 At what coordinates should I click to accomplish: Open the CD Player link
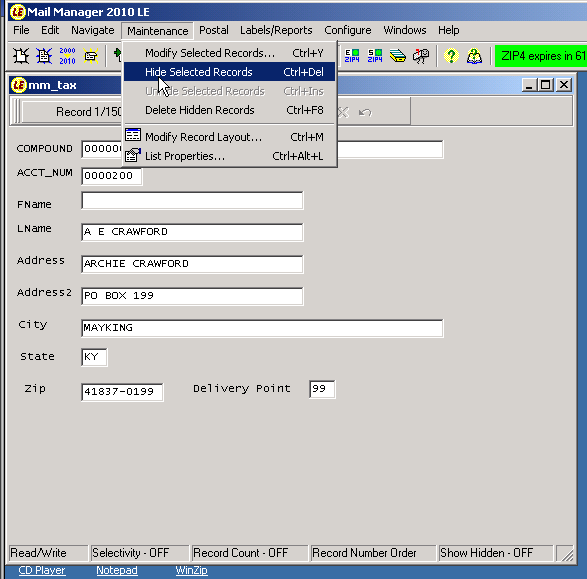pos(42,570)
